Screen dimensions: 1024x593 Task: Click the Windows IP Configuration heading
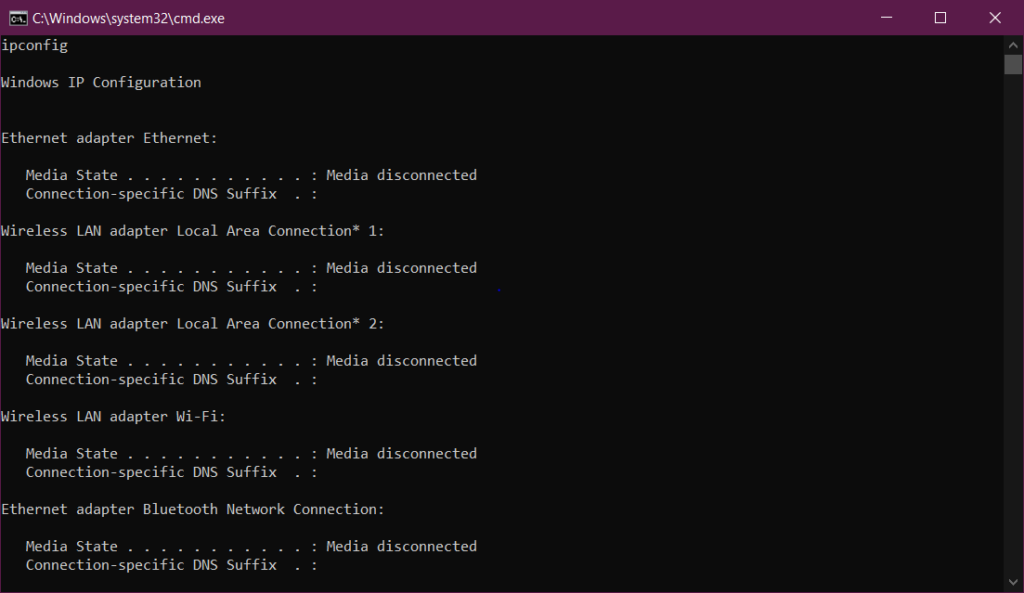100,82
